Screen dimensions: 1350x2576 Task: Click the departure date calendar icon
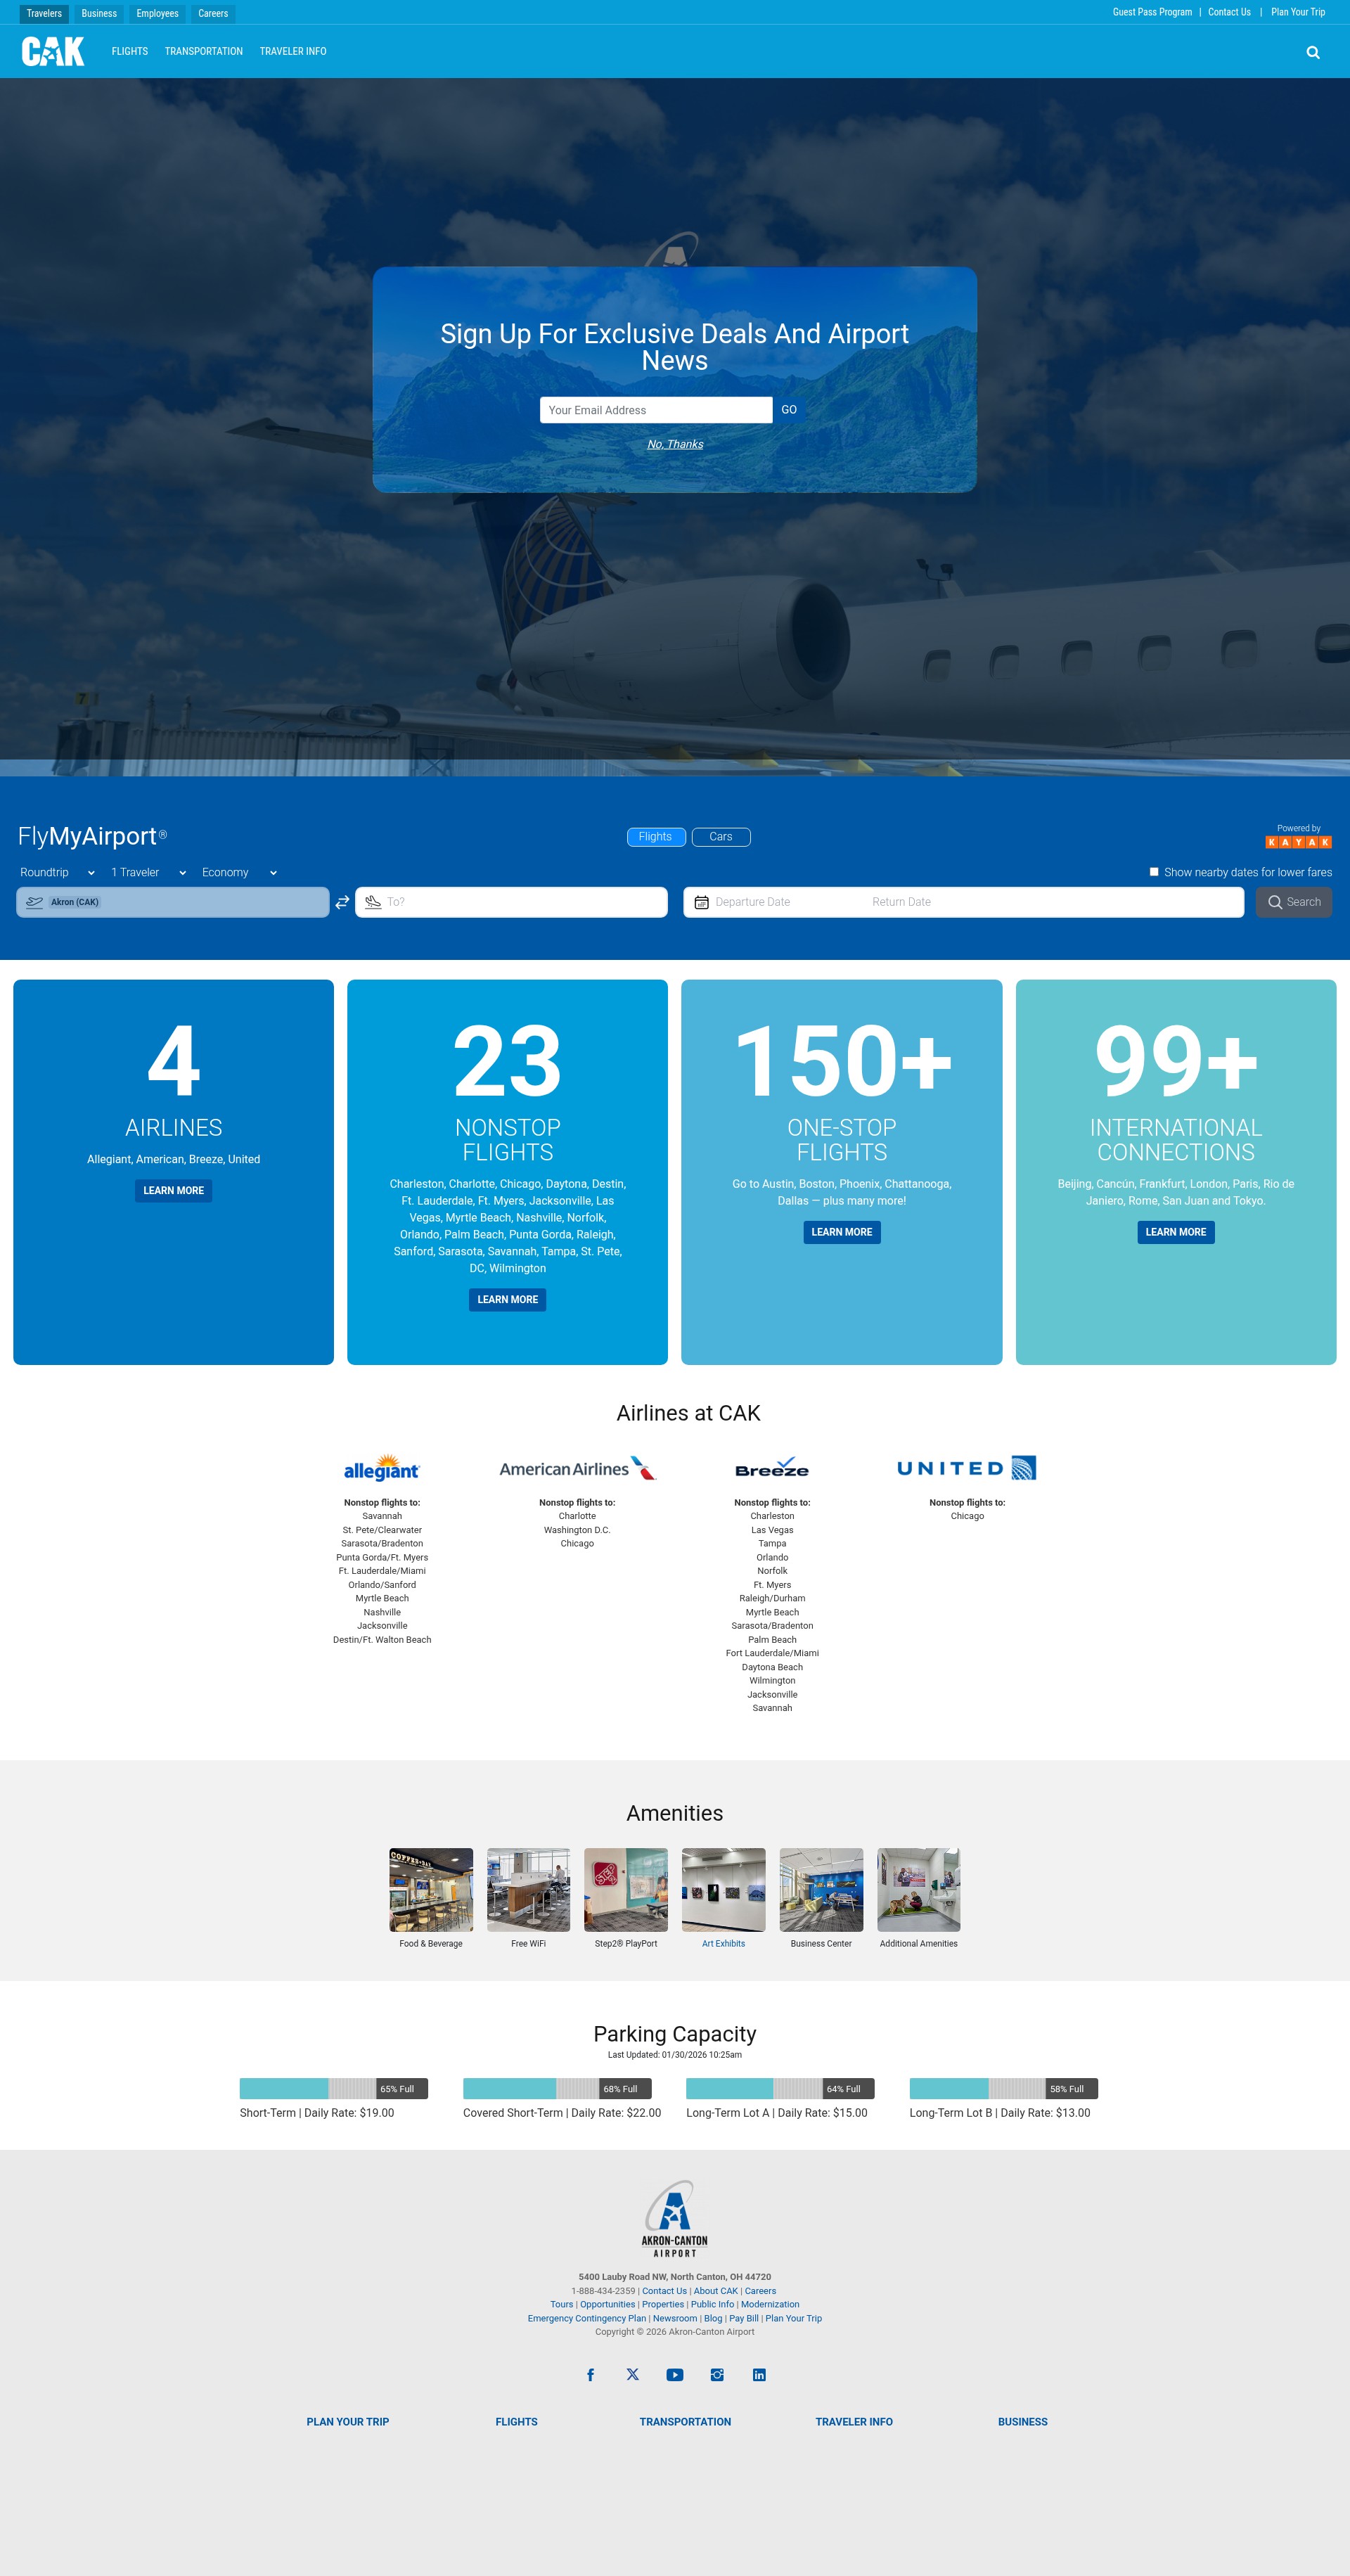tap(702, 902)
